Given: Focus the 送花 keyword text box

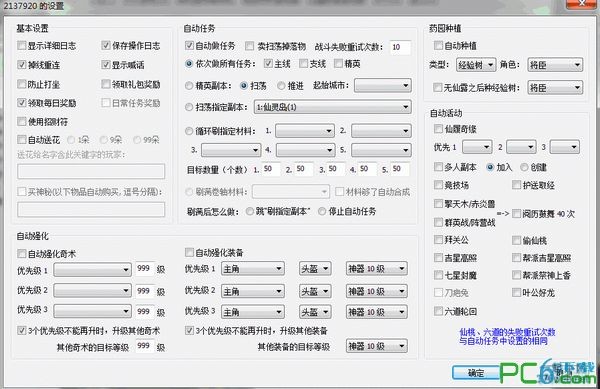Looking at the screenshot, I should 91,171.
